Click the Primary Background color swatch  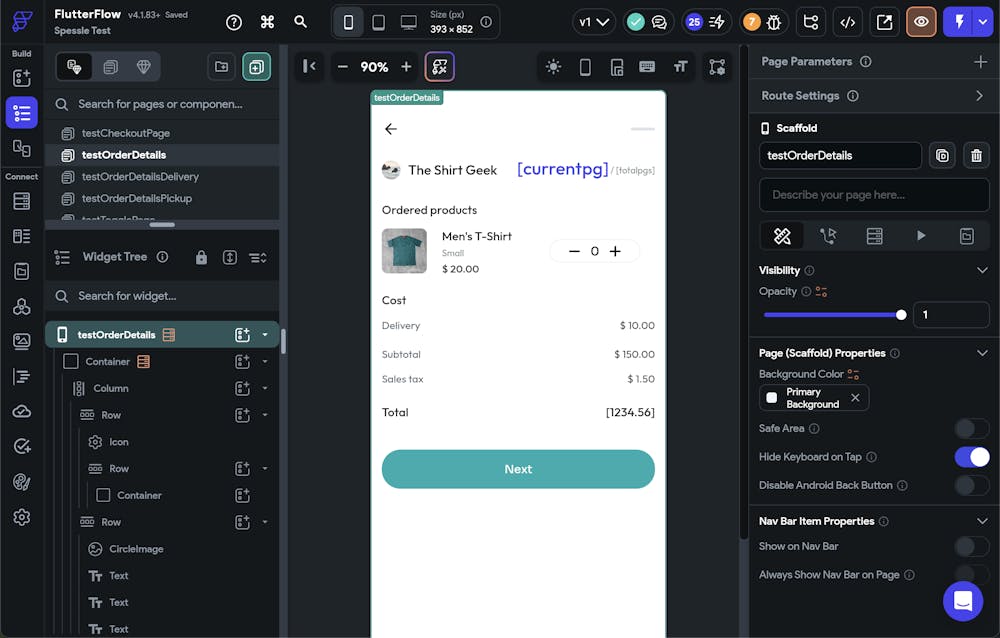coord(772,398)
